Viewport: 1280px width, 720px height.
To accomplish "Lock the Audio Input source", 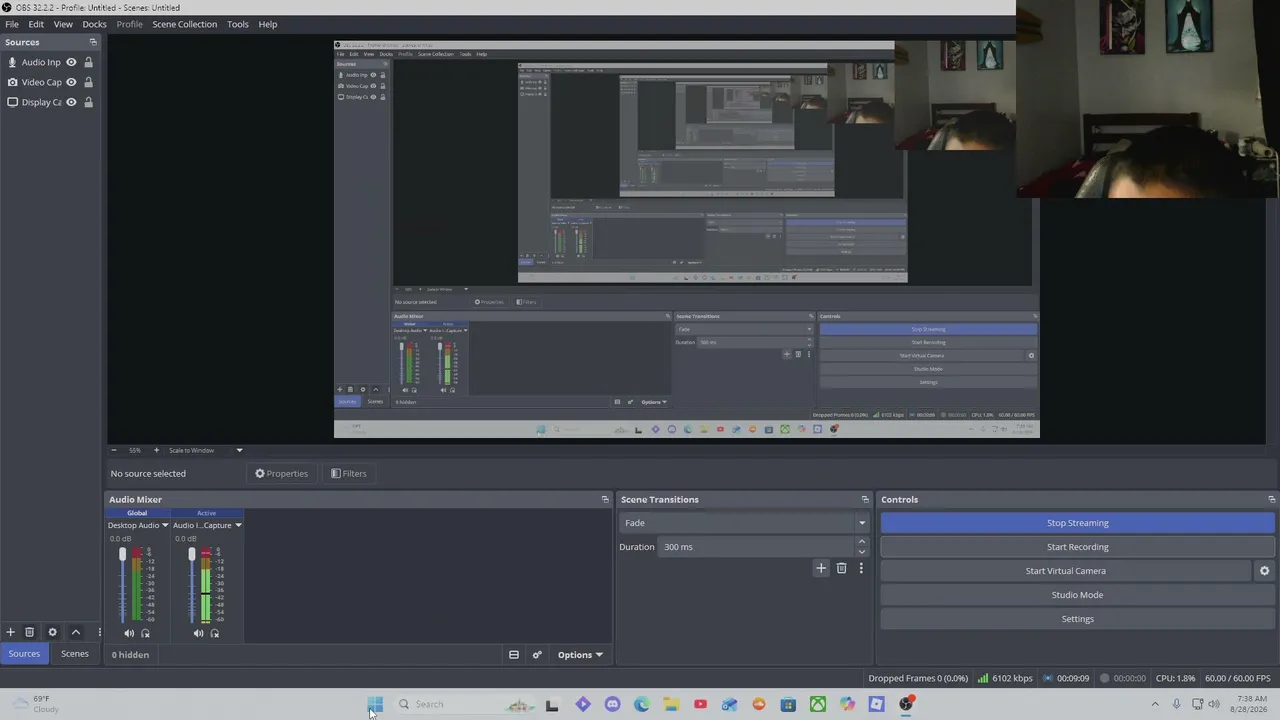I will (88, 62).
